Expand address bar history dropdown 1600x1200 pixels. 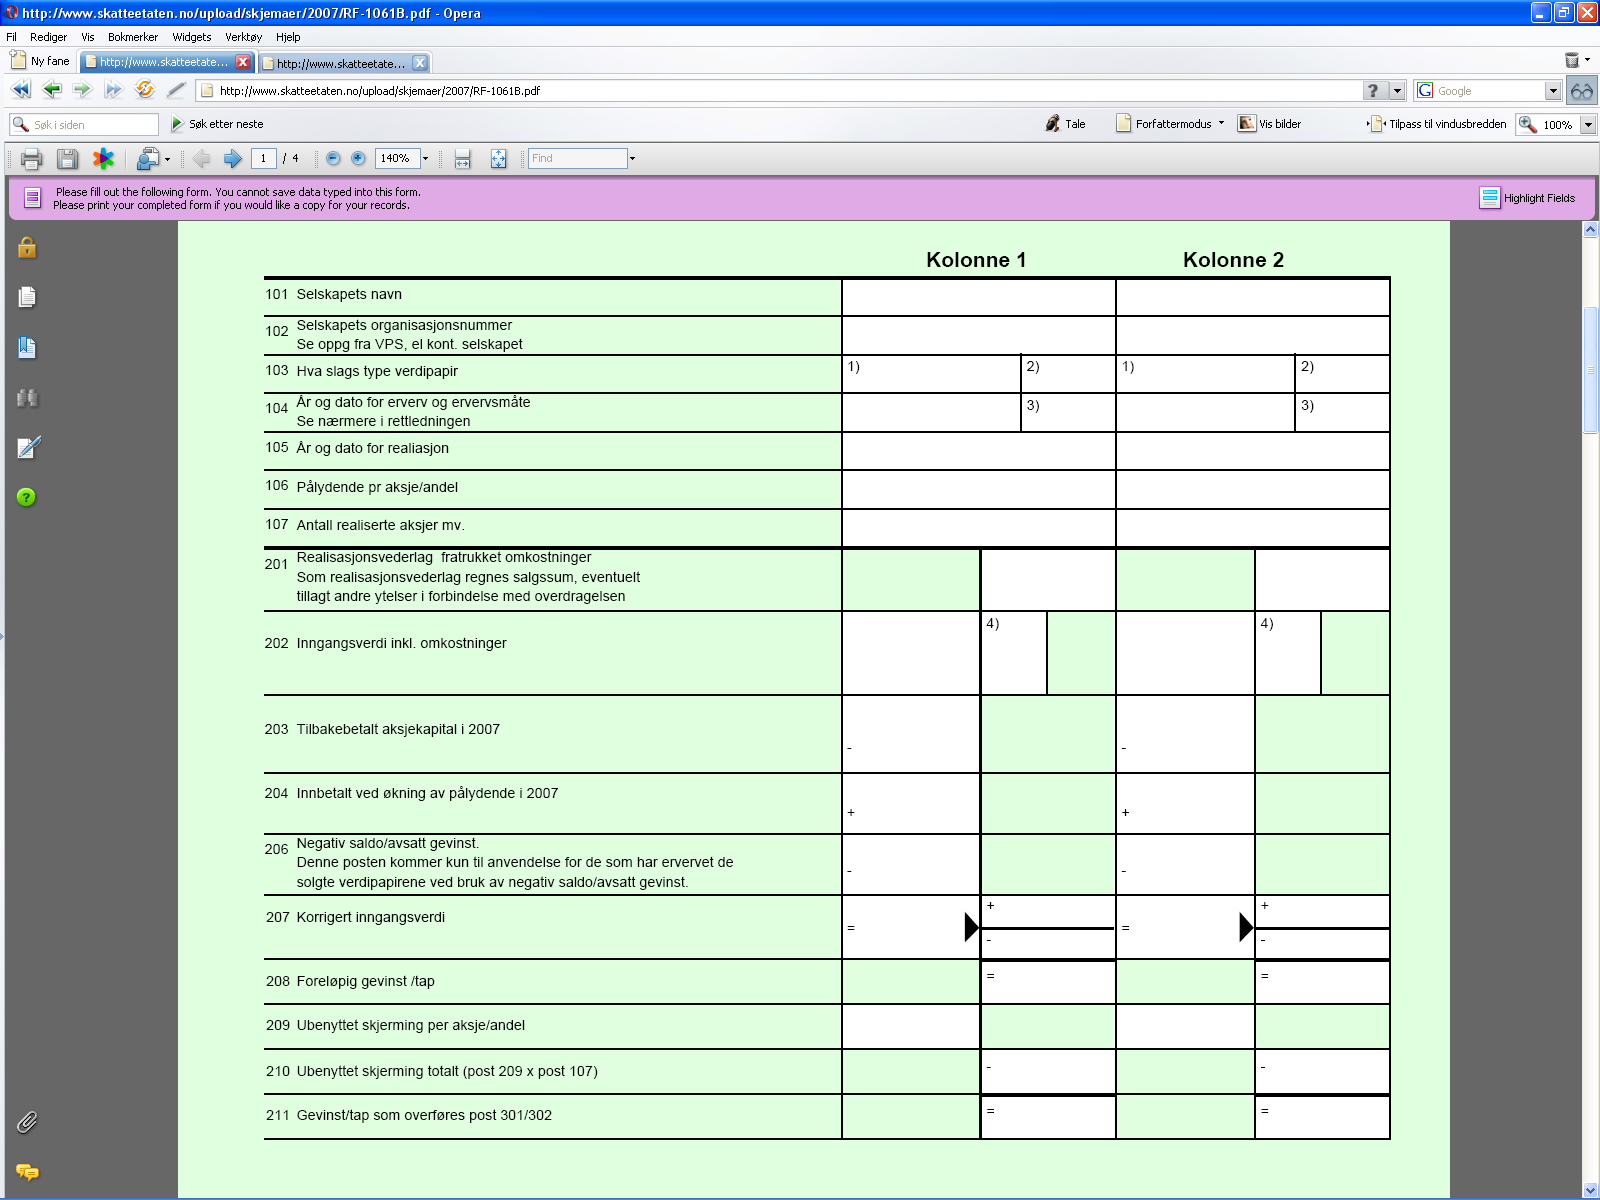[1398, 91]
